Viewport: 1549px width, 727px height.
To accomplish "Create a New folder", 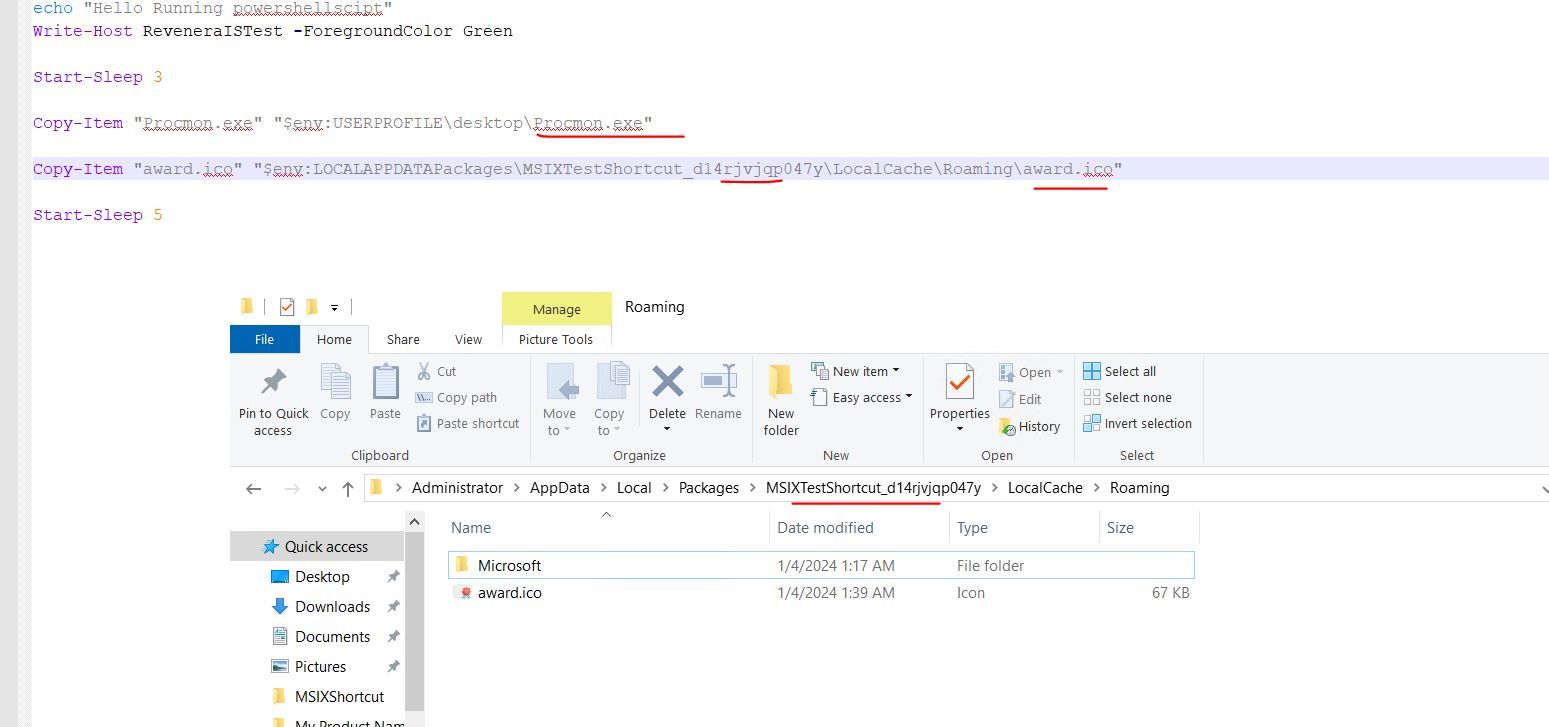I will pos(780,398).
